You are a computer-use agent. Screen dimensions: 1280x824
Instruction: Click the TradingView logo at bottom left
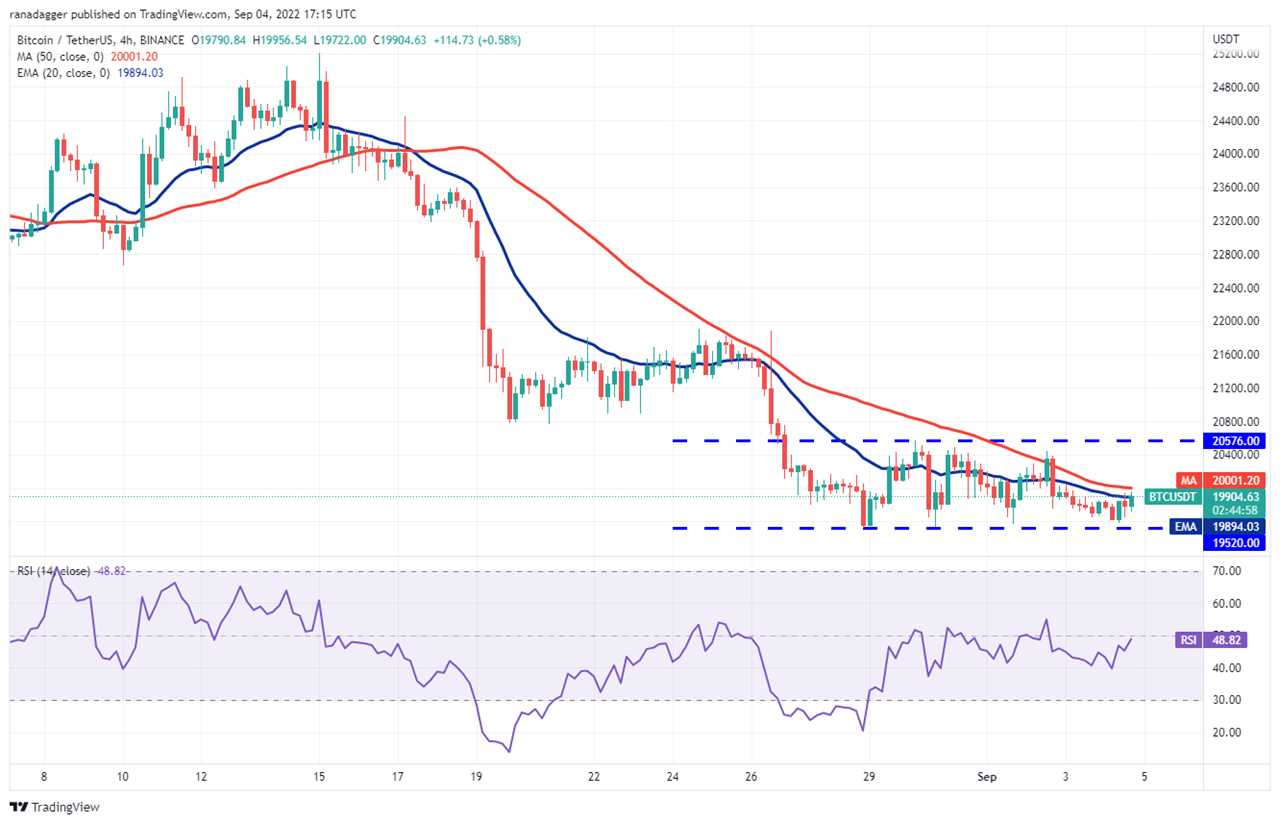tap(55, 807)
